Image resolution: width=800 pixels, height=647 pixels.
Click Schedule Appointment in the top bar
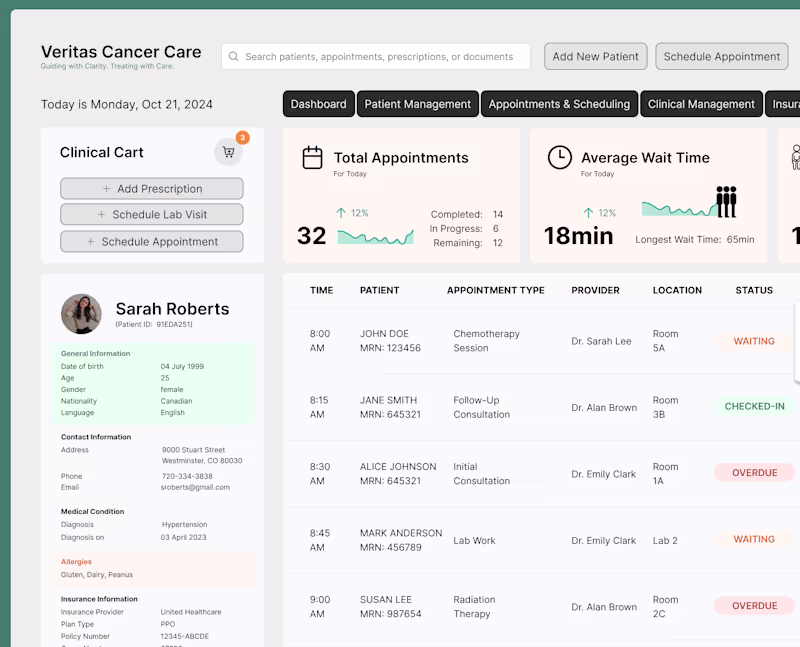[x=721, y=56]
